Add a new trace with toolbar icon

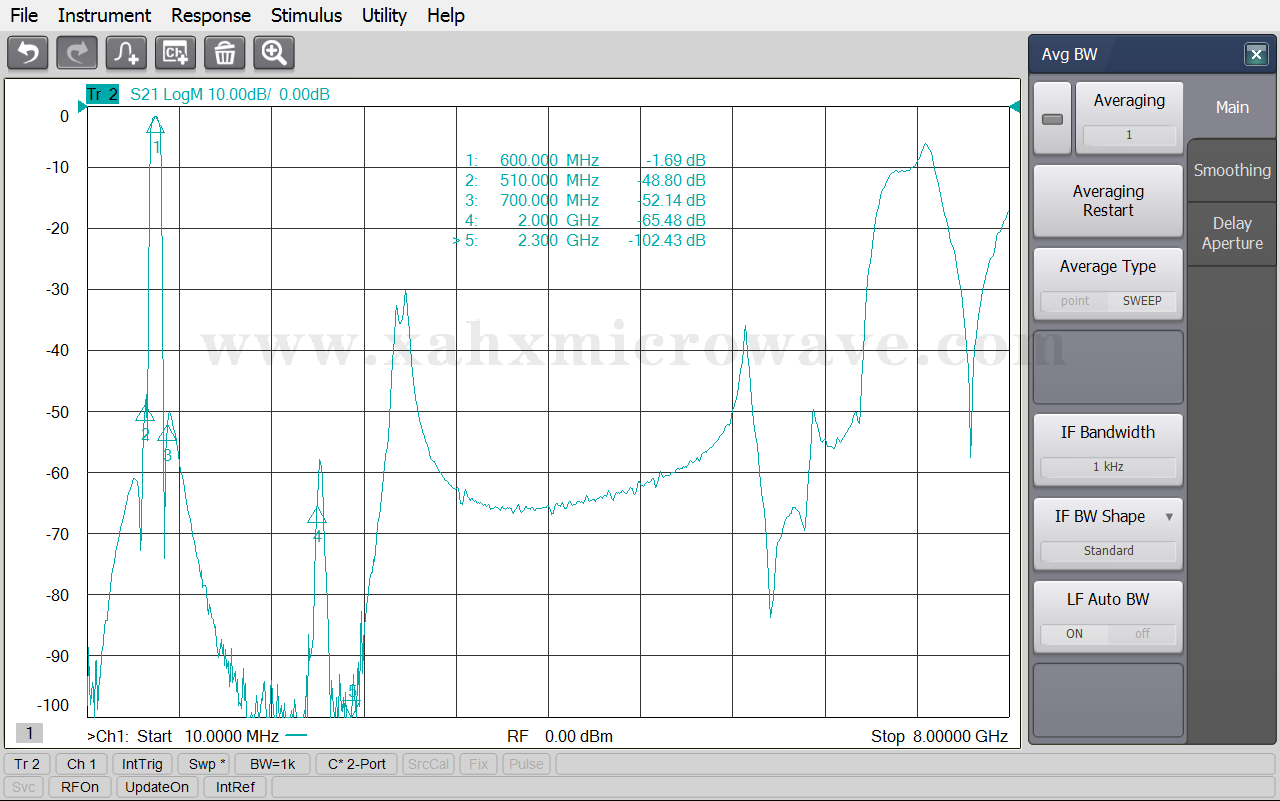[126, 53]
